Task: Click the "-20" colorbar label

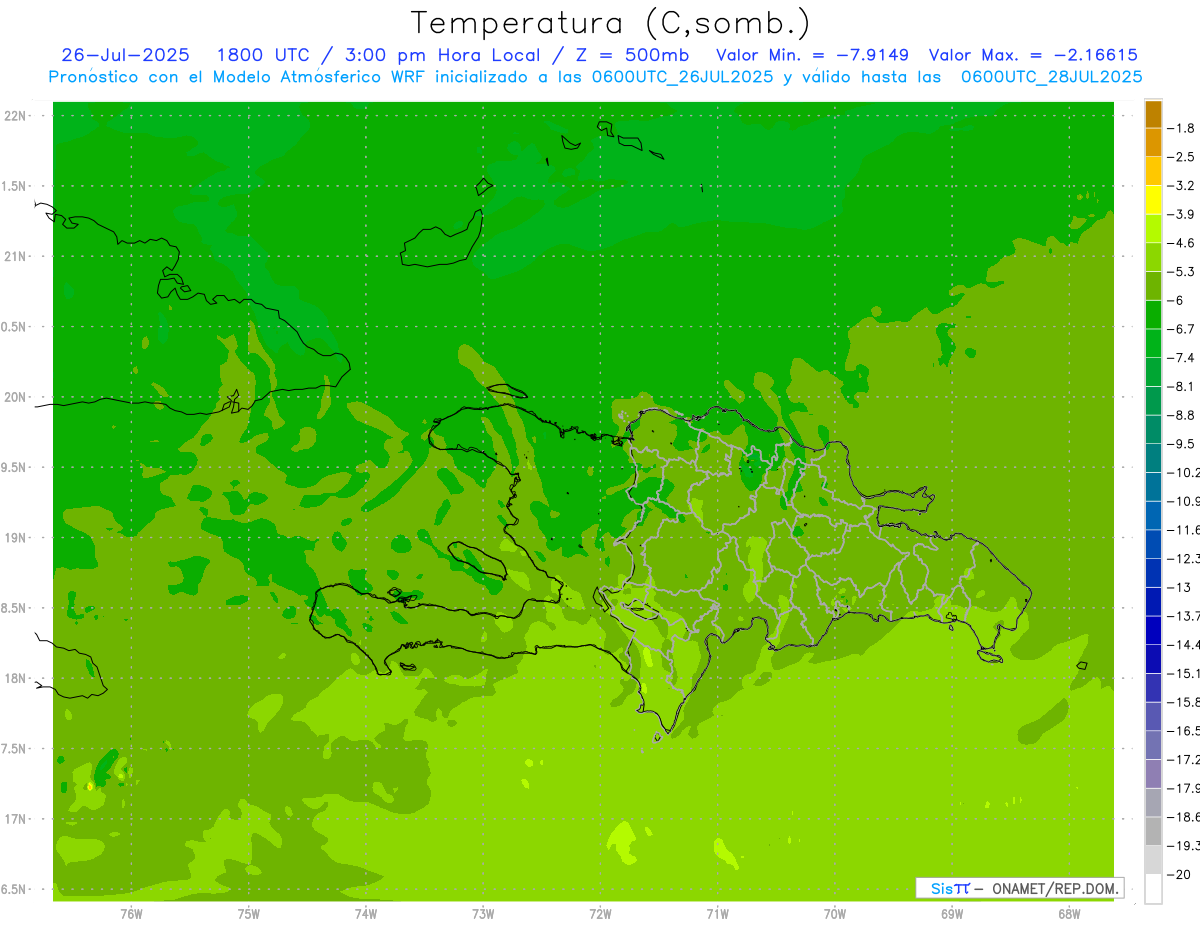Action: pyautogui.click(x=1178, y=874)
